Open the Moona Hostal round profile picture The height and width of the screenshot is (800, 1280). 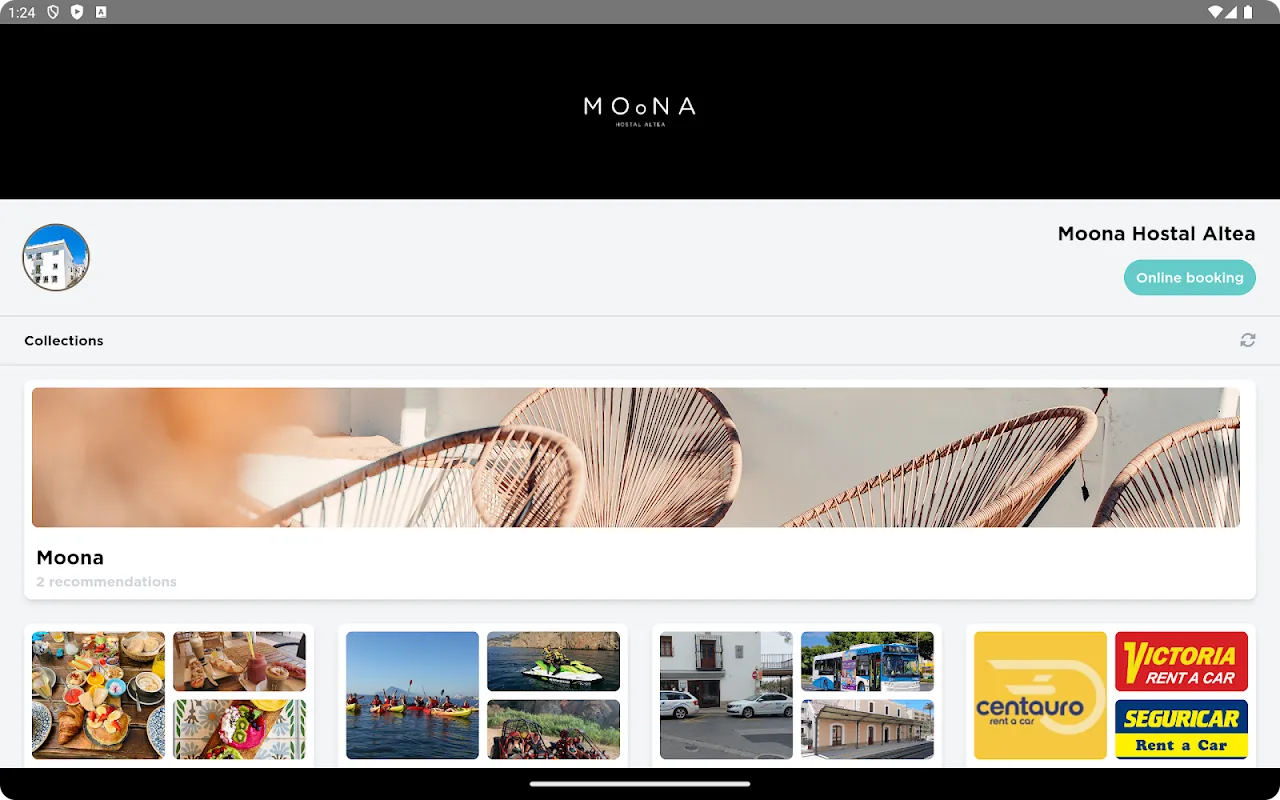[56, 257]
